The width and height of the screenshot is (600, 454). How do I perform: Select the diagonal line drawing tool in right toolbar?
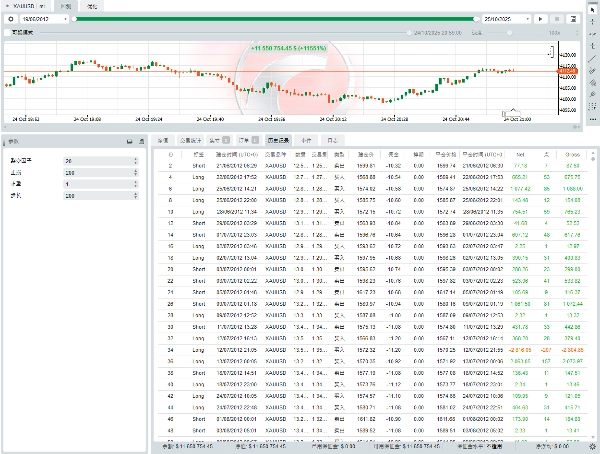pos(592,59)
